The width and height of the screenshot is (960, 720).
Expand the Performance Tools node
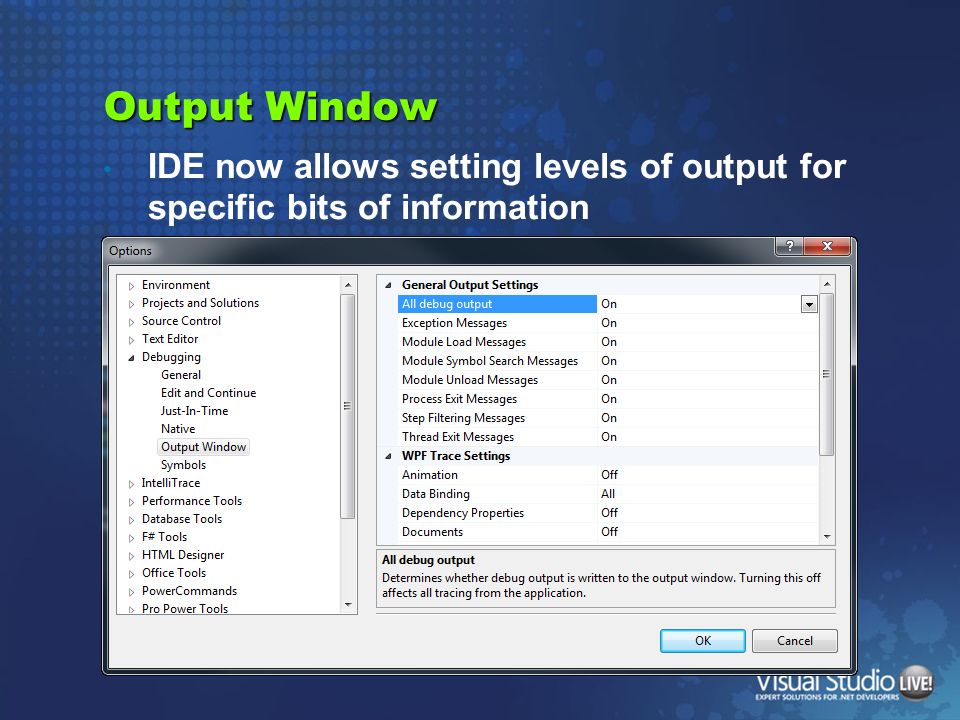tap(131, 502)
